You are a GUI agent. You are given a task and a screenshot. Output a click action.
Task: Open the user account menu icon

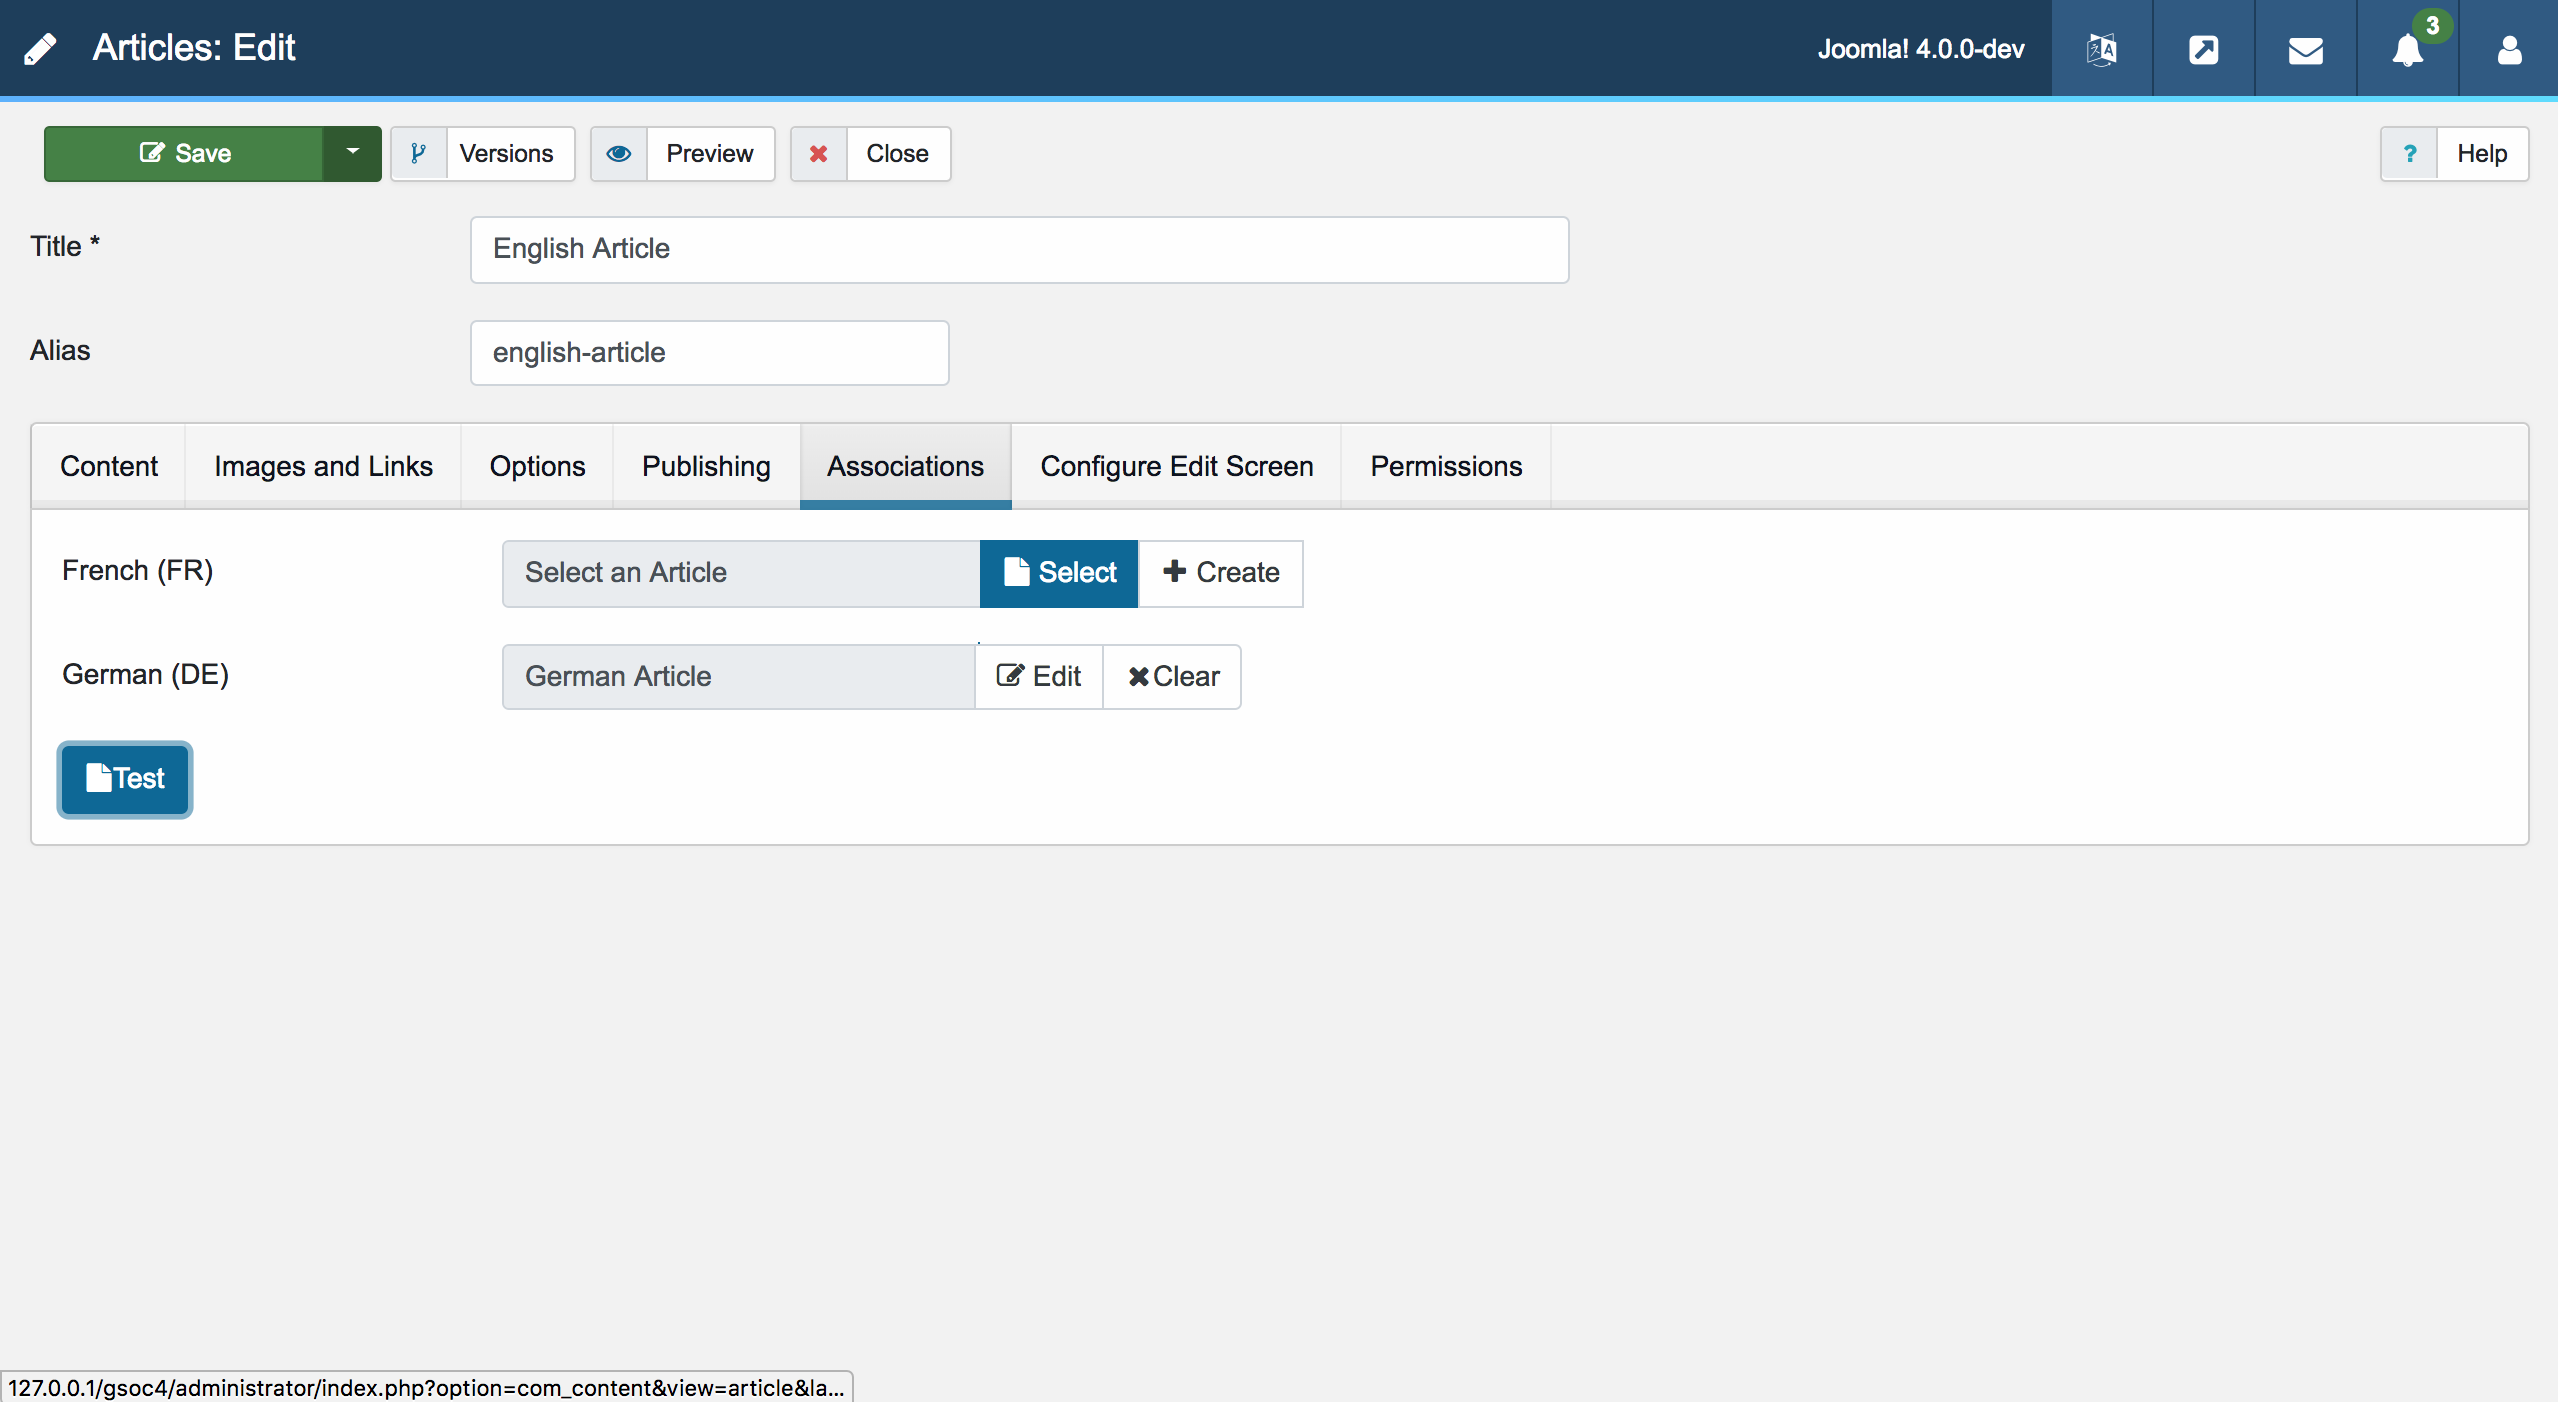point(2508,49)
